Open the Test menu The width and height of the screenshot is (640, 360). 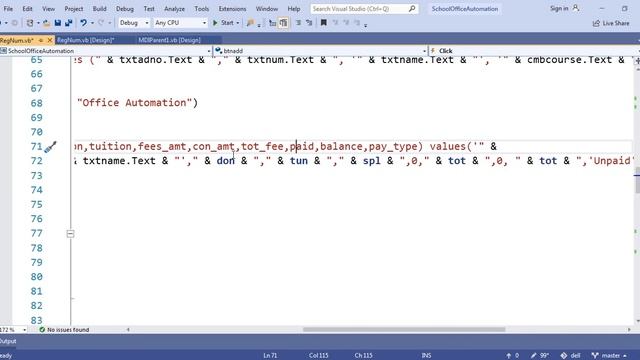(x=149, y=9)
